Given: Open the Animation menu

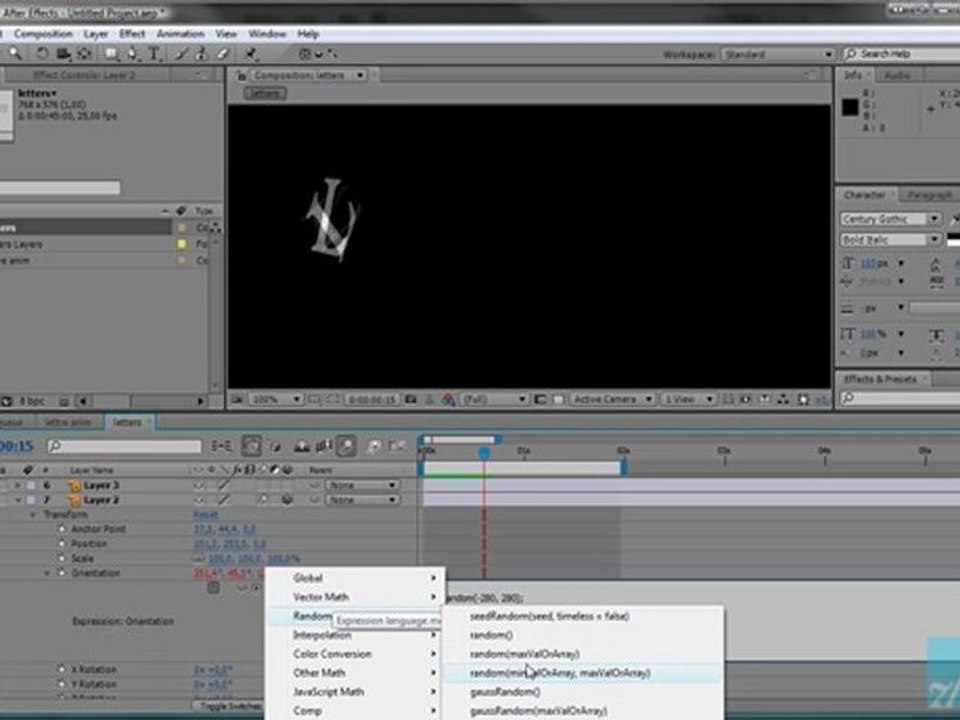Looking at the screenshot, I should [180, 34].
